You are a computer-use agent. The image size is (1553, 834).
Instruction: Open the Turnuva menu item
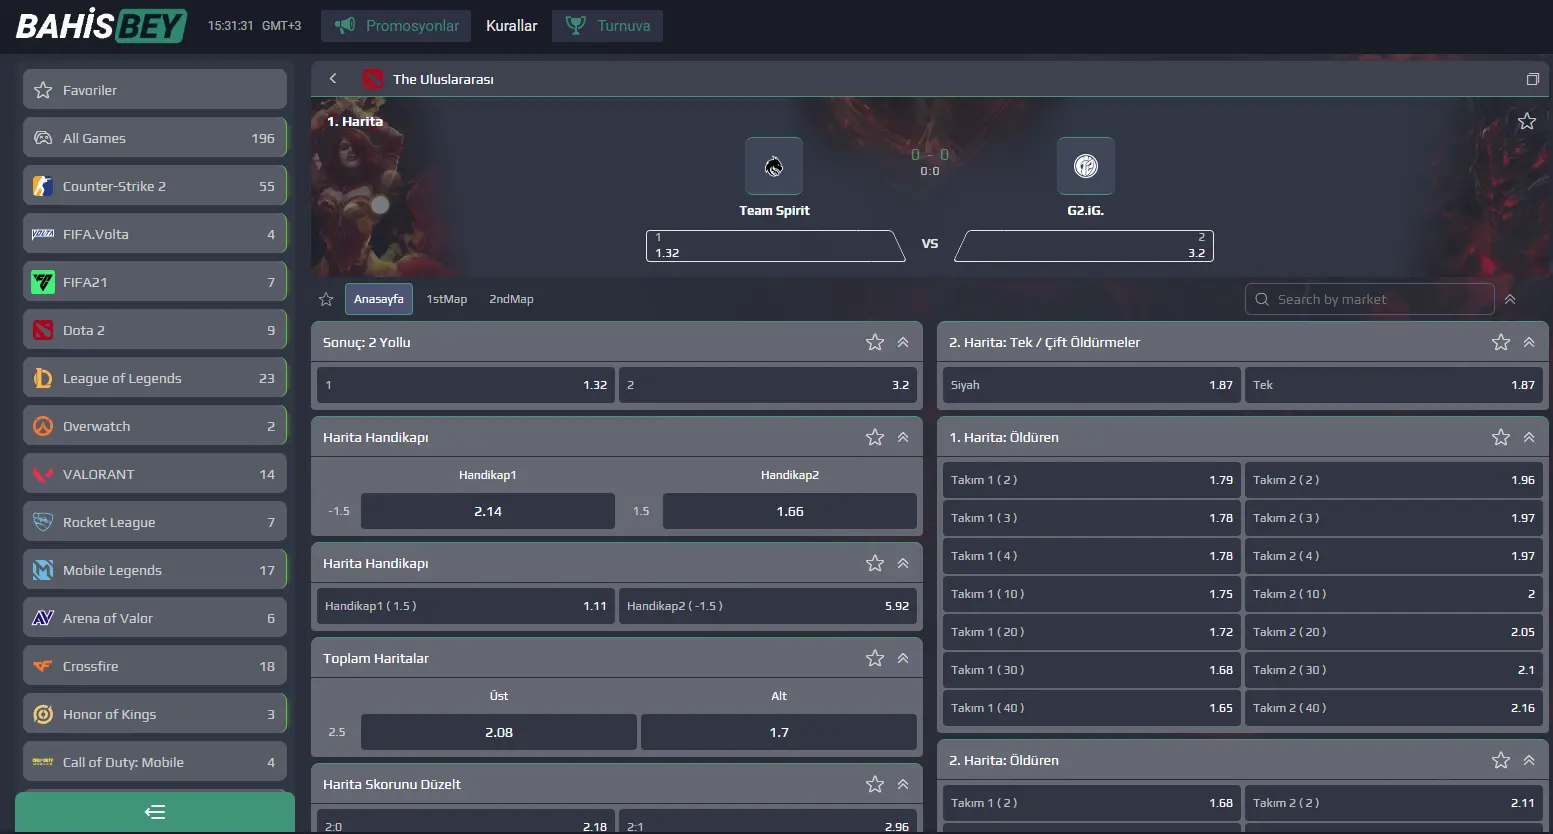point(607,25)
